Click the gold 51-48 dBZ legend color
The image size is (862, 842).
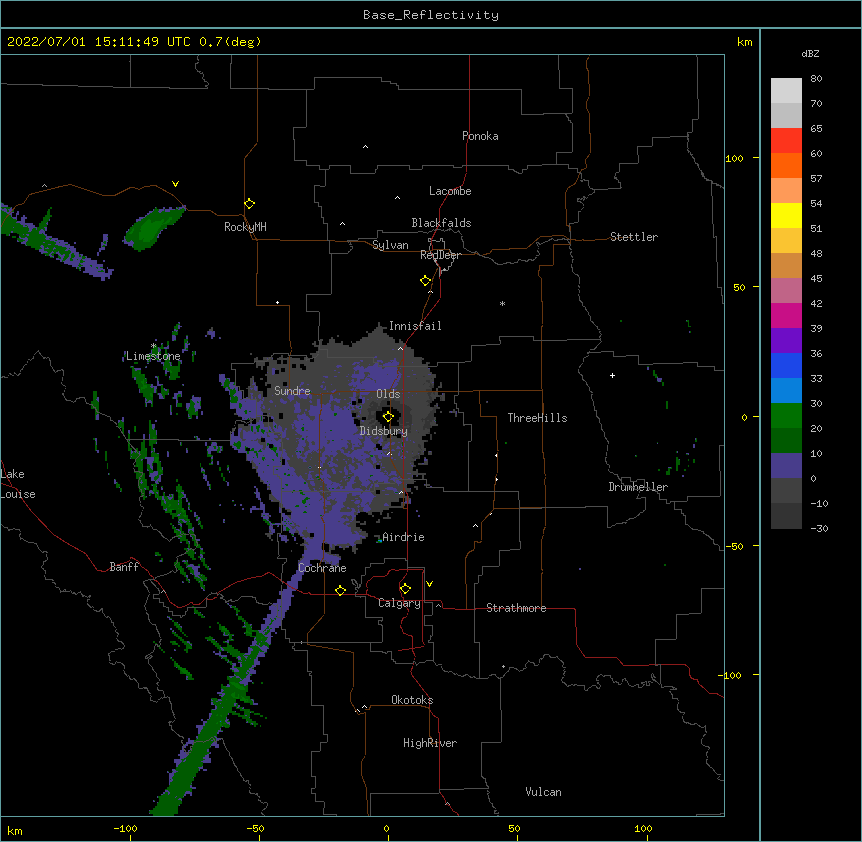point(786,240)
